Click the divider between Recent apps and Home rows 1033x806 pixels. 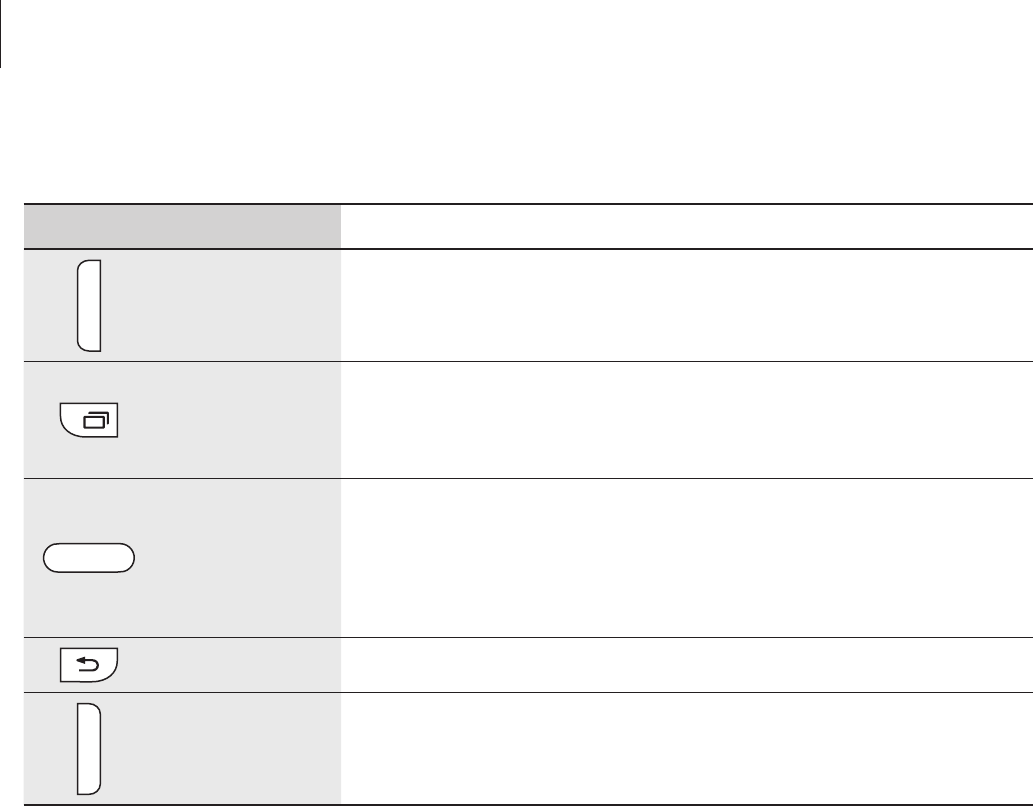click(x=528, y=478)
